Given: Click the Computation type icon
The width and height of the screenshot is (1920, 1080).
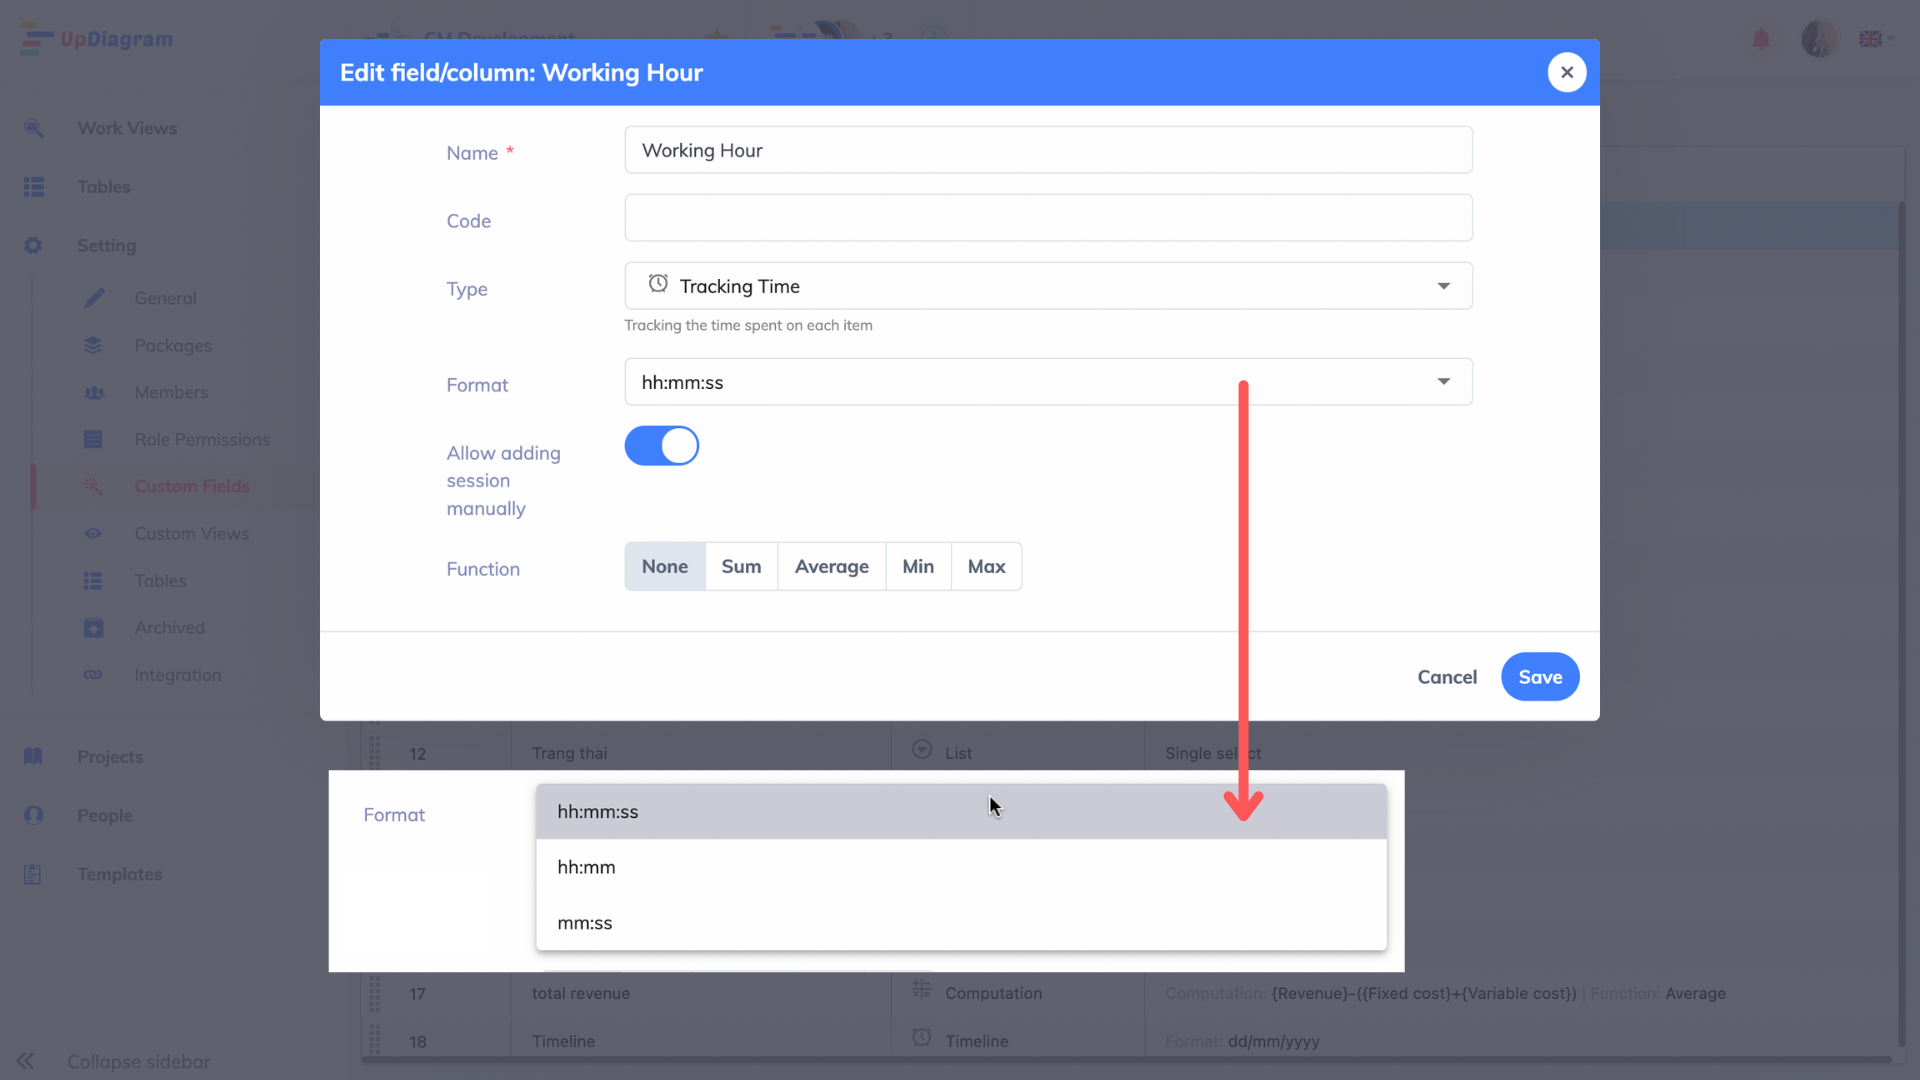Looking at the screenshot, I should point(922,990).
